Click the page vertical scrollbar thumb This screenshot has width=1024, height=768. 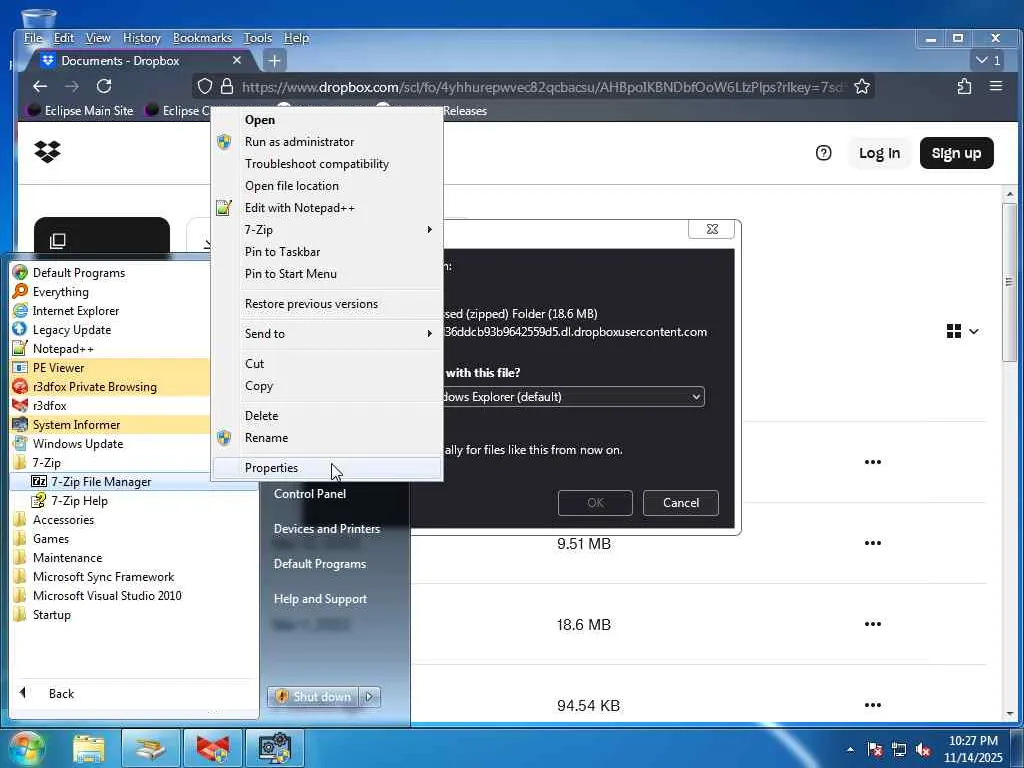click(x=1010, y=282)
